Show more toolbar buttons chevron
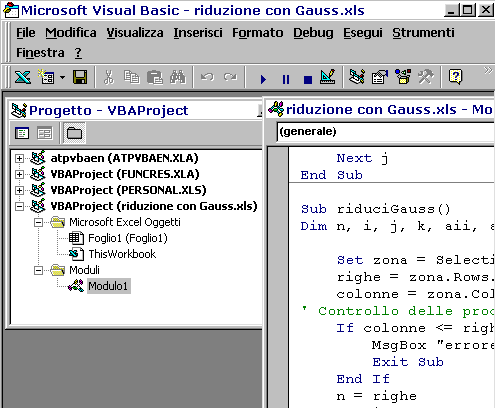Screen dimensions: 495x408 (488, 70)
